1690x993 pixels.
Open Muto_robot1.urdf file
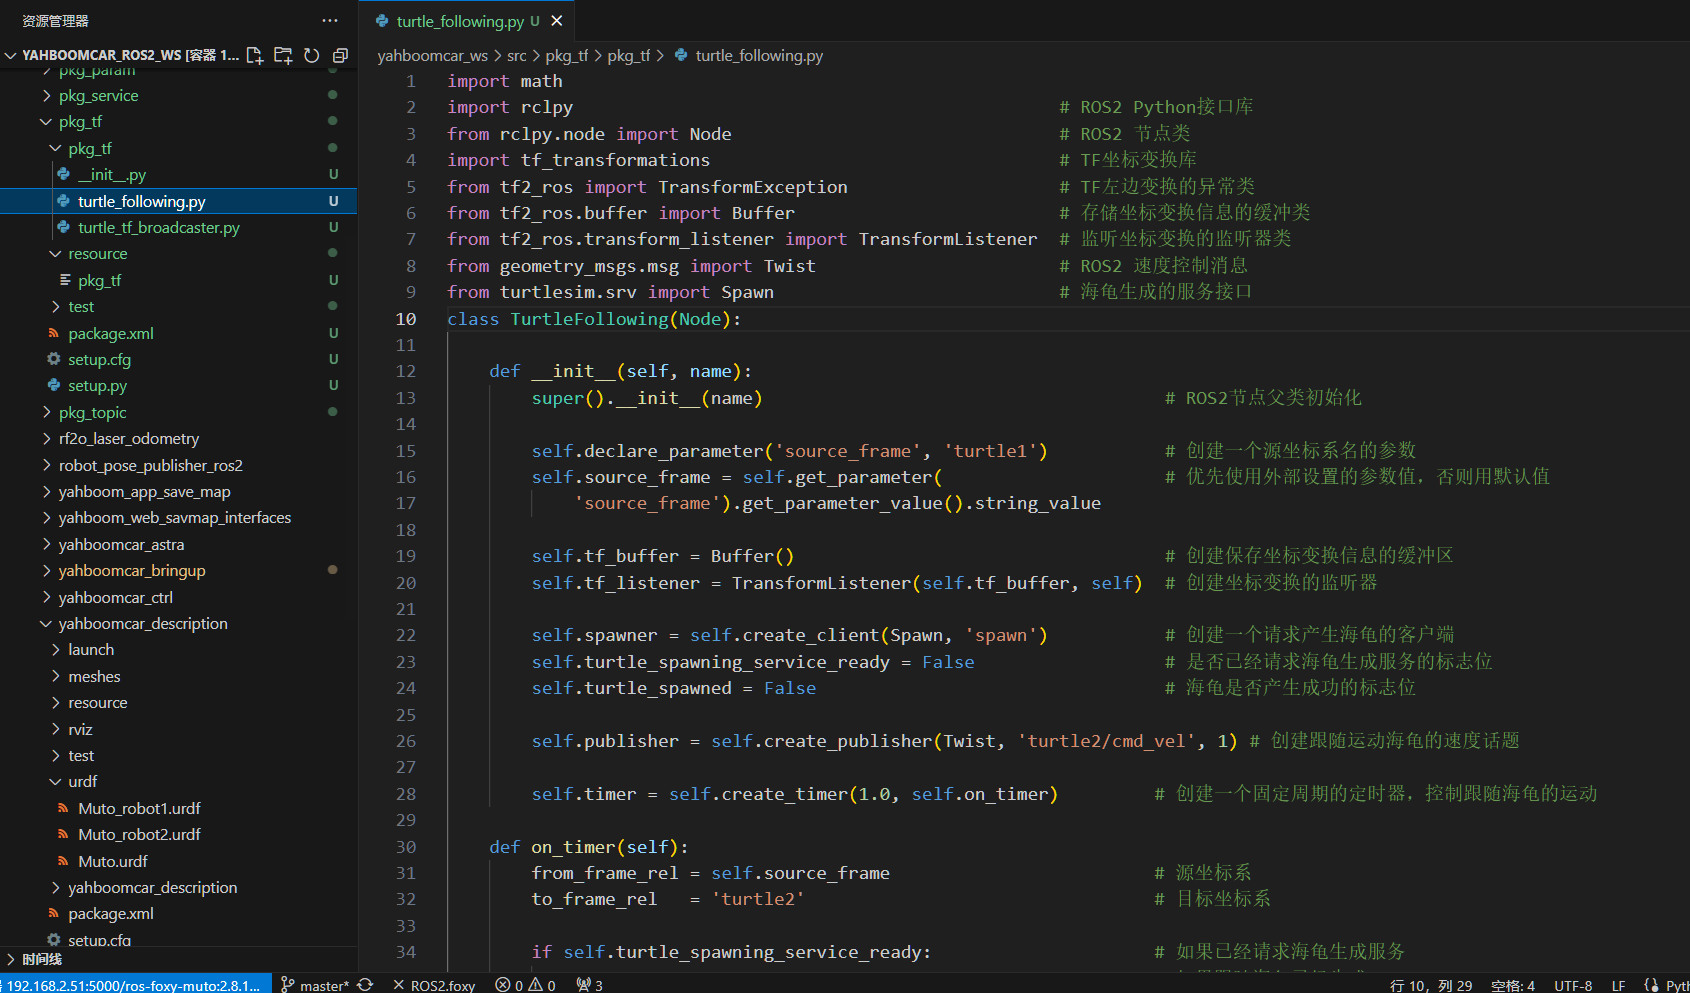coord(139,809)
